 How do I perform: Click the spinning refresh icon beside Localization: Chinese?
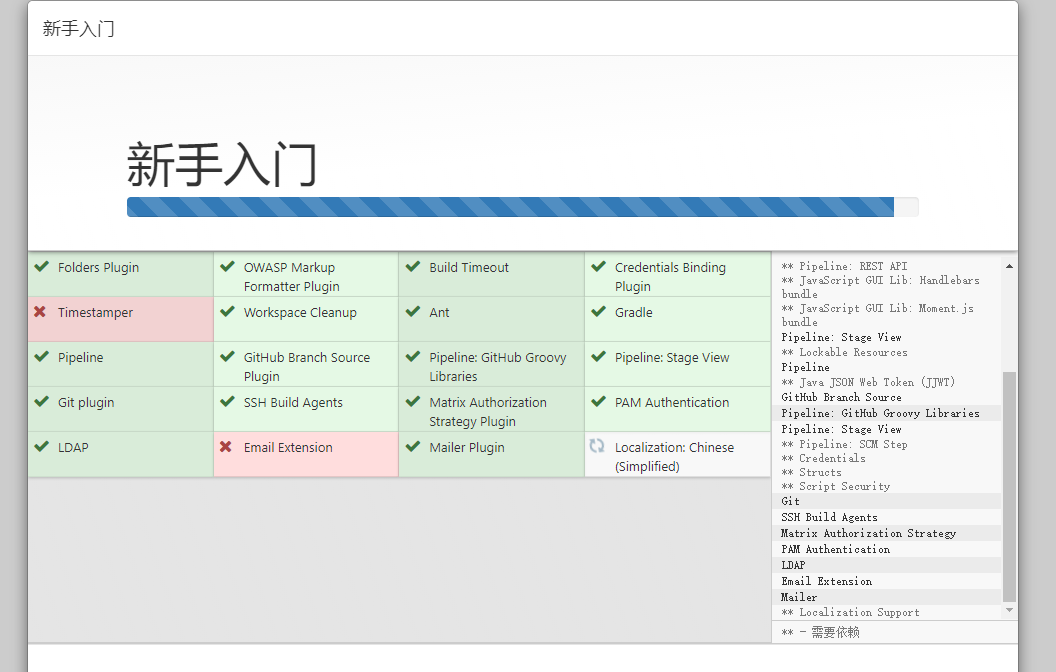point(597,446)
